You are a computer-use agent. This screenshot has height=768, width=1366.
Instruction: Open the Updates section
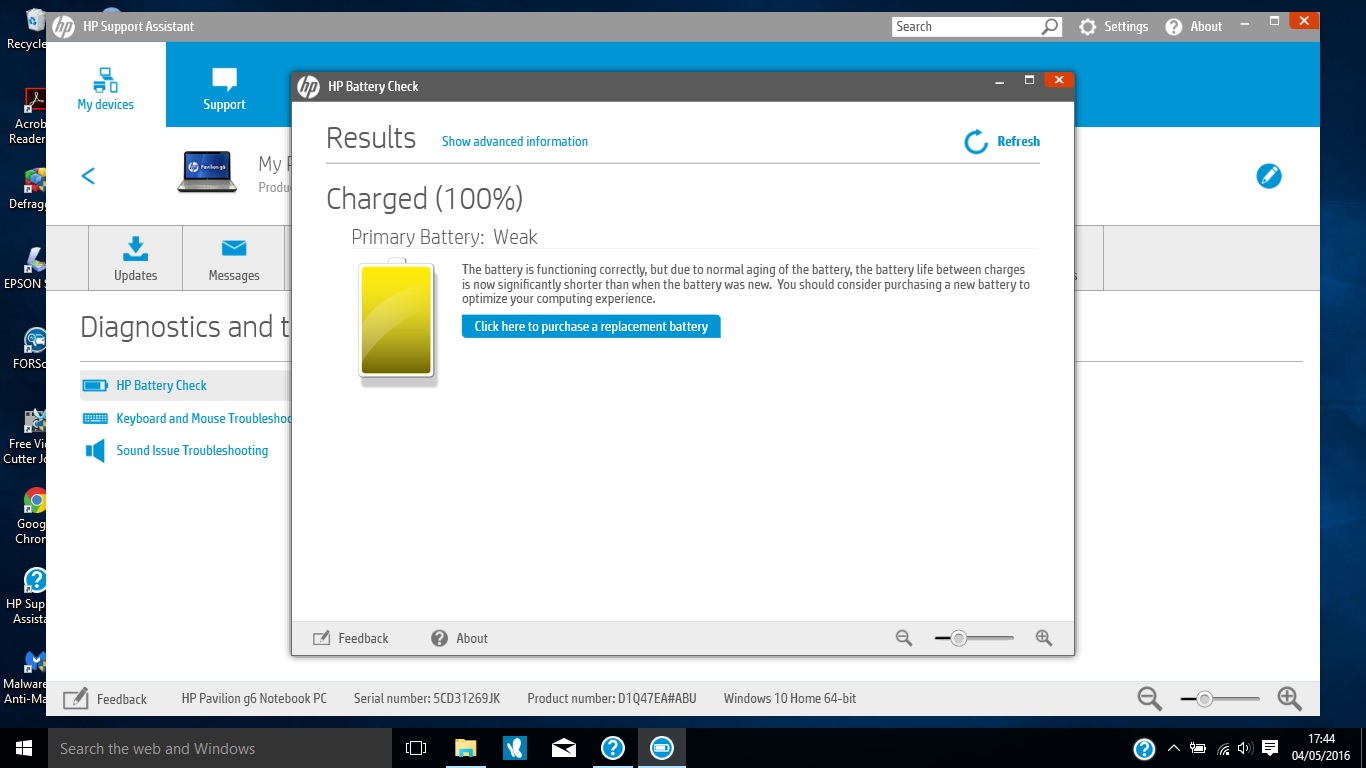pos(135,258)
